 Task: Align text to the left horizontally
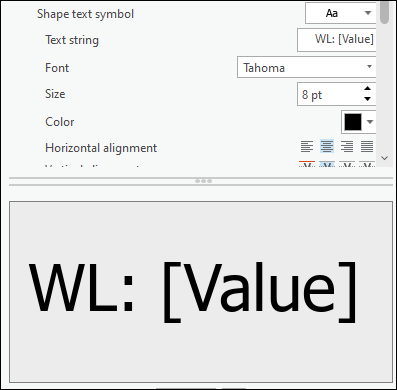click(x=307, y=147)
